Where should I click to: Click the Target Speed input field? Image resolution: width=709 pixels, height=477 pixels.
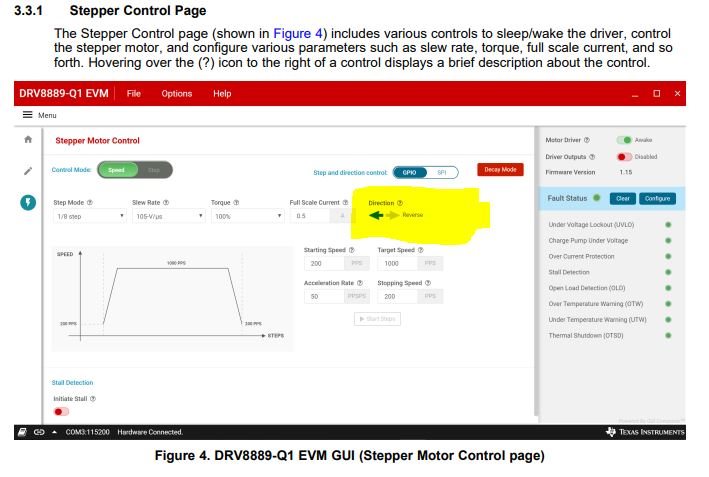398,263
